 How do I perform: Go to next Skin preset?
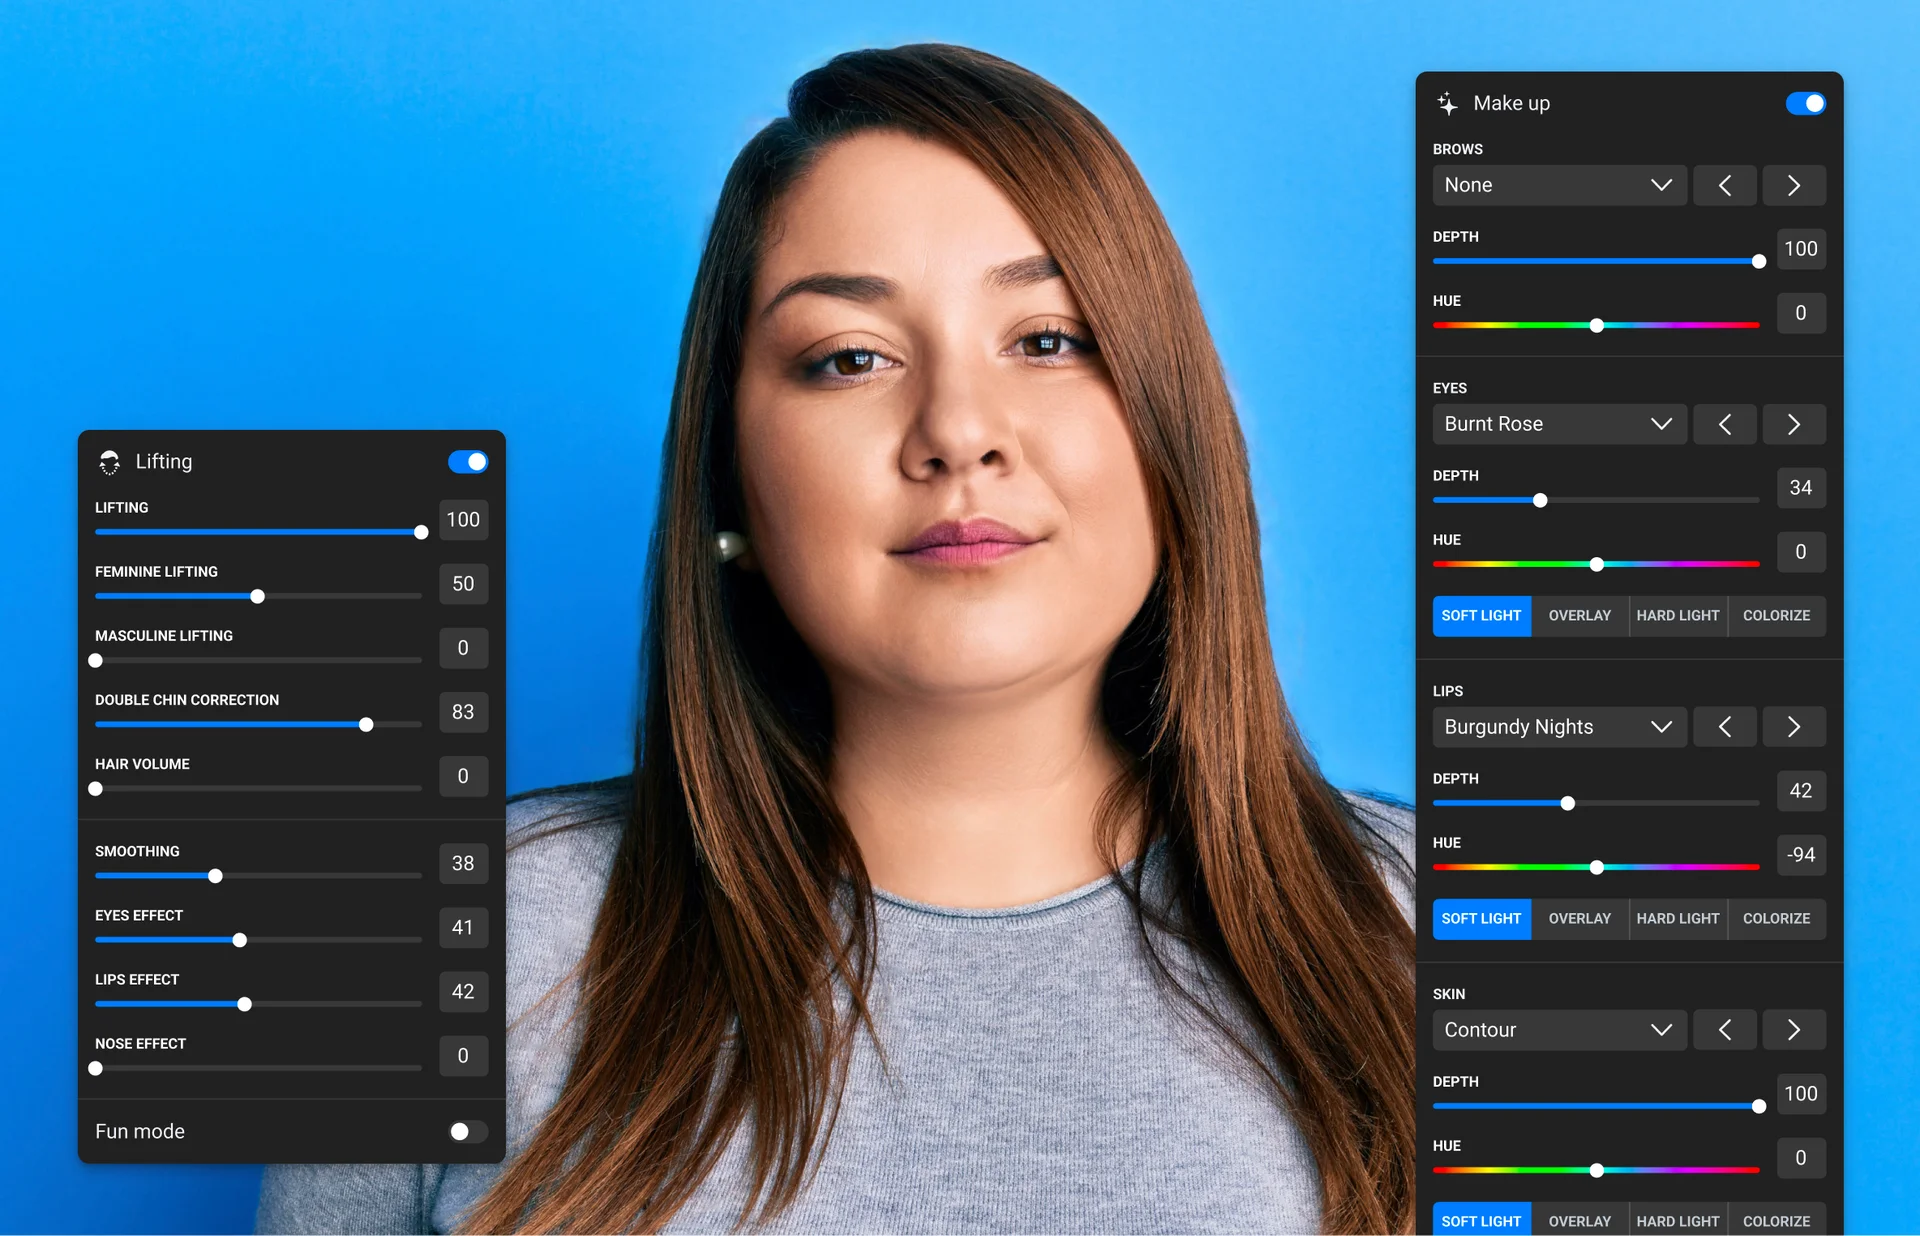point(1794,1030)
